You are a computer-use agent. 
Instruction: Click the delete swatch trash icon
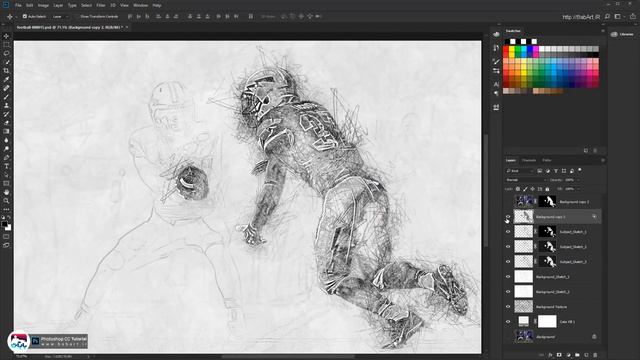click(x=595, y=151)
